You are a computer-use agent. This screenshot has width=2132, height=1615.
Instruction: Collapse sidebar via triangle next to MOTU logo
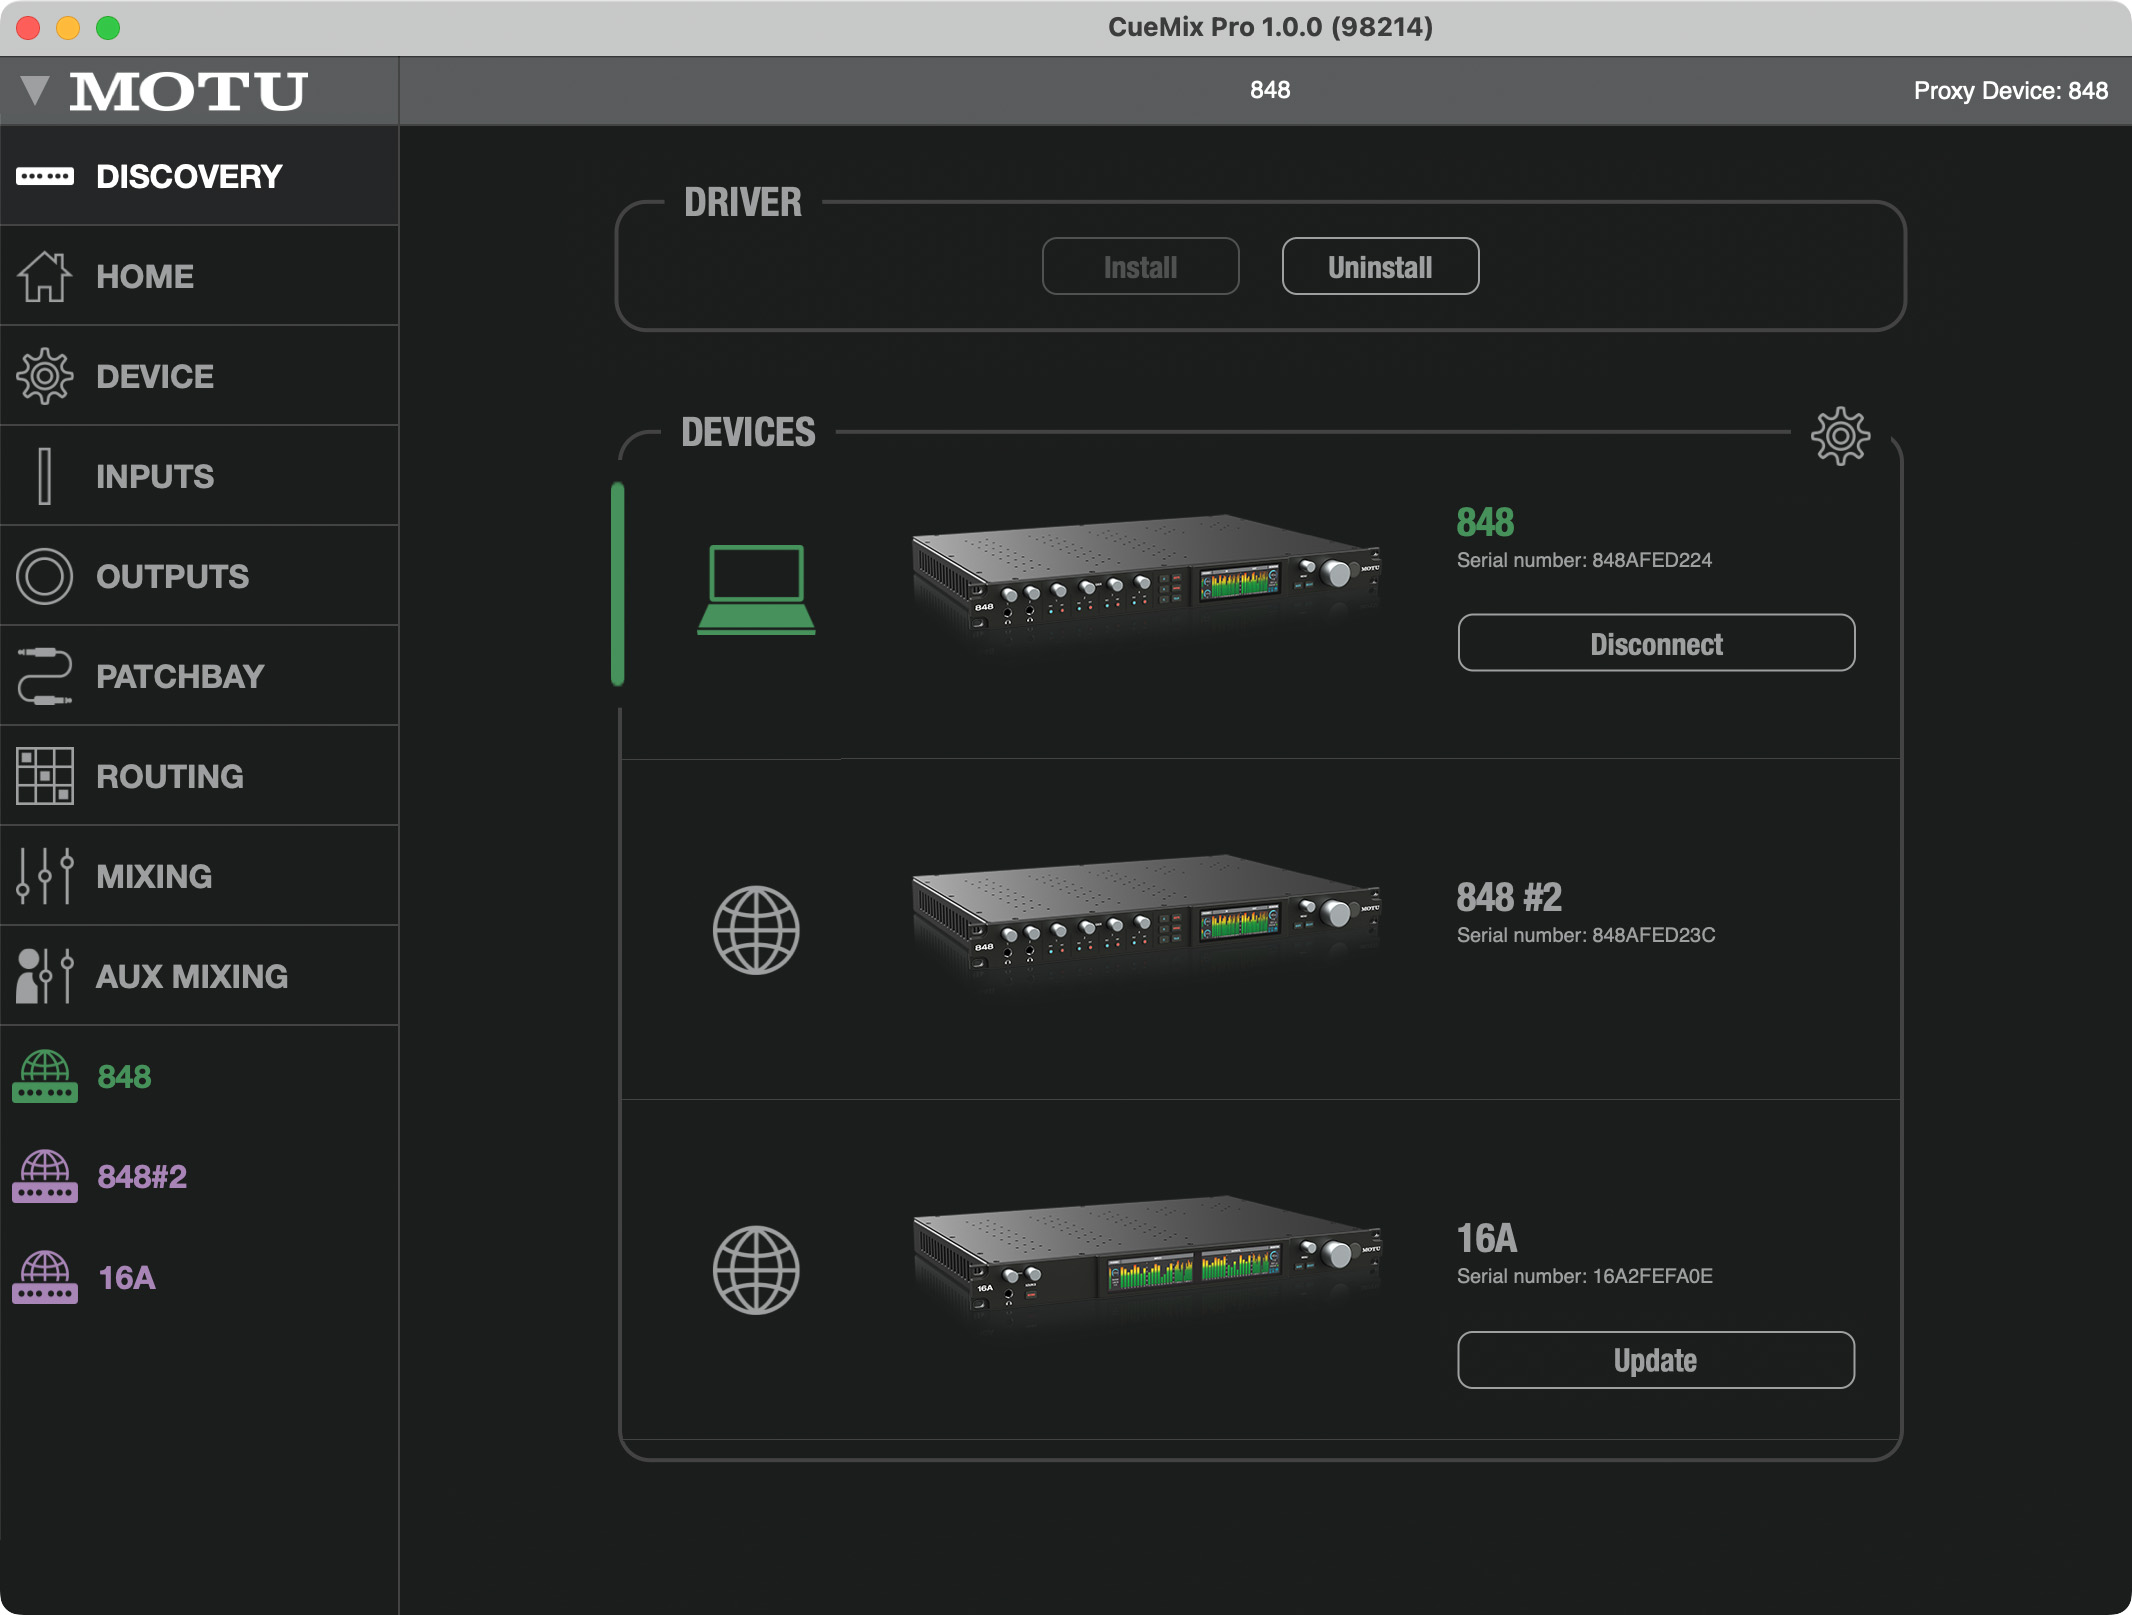coord(35,90)
